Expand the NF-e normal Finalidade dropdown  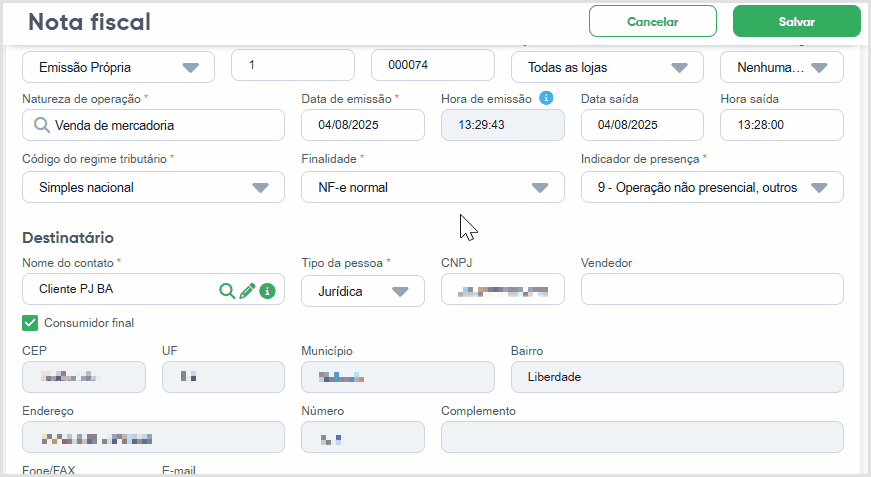point(433,187)
